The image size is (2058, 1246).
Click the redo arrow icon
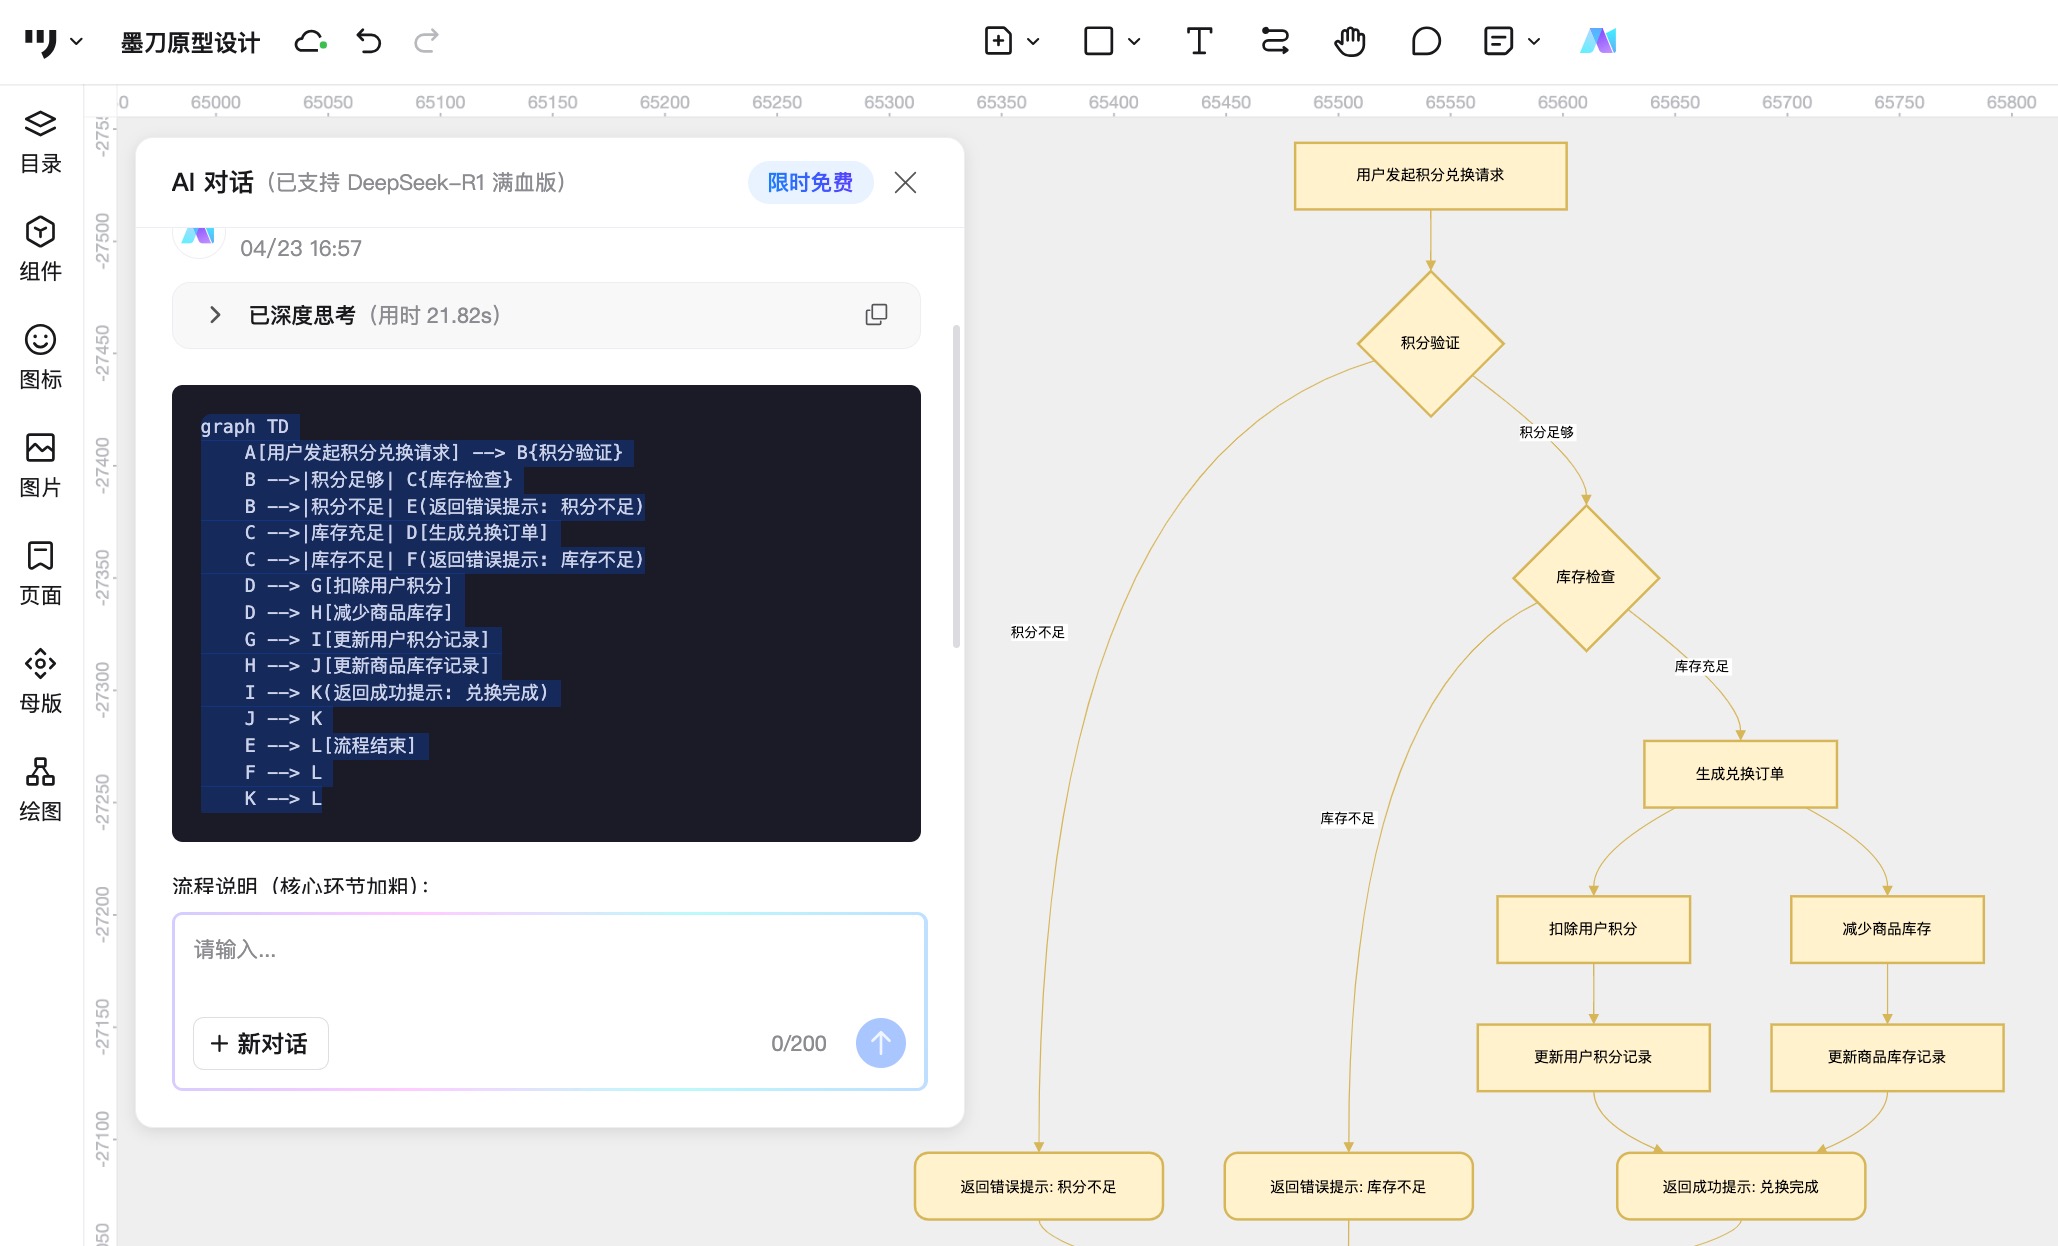426,41
